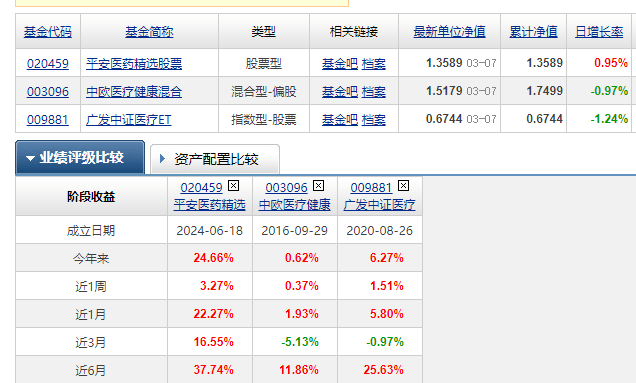Image resolution: width=636 pixels, height=383 pixels.
Task: Remove fund 020459 using its X icon
Action: (233, 186)
